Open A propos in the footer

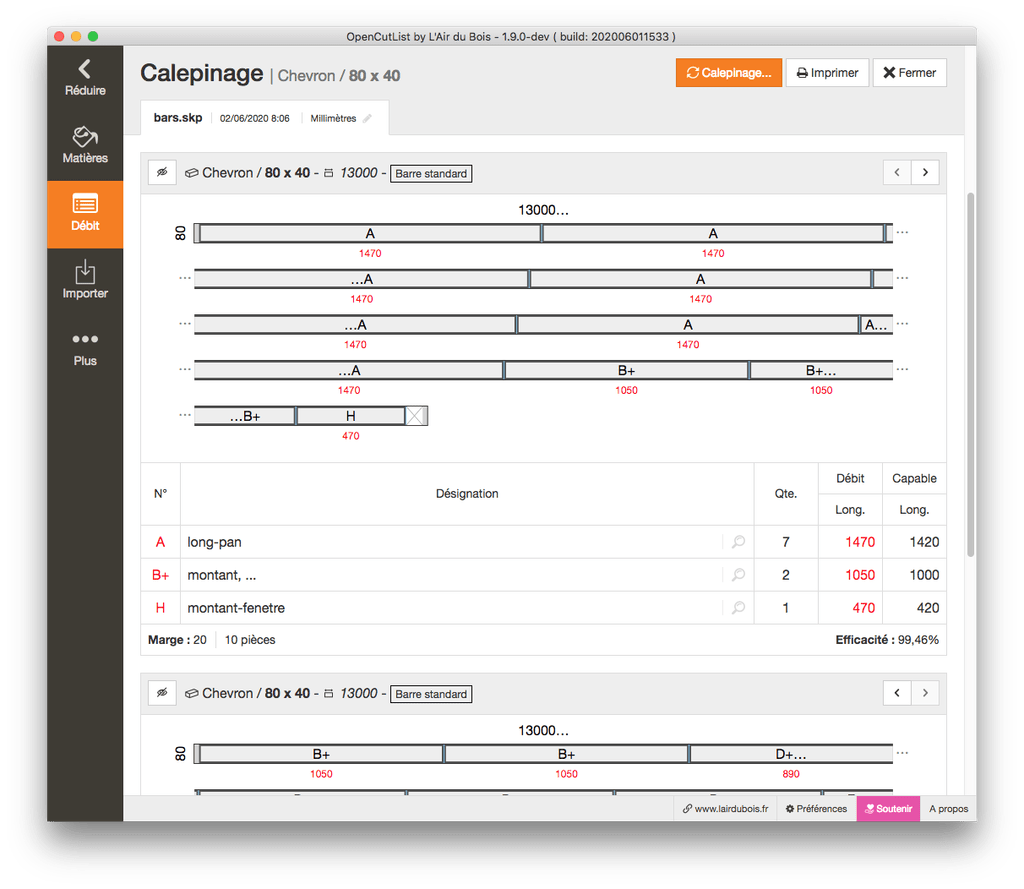948,809
